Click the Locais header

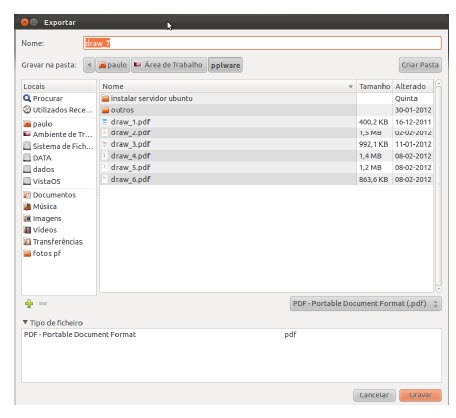[x=59, y=86]
